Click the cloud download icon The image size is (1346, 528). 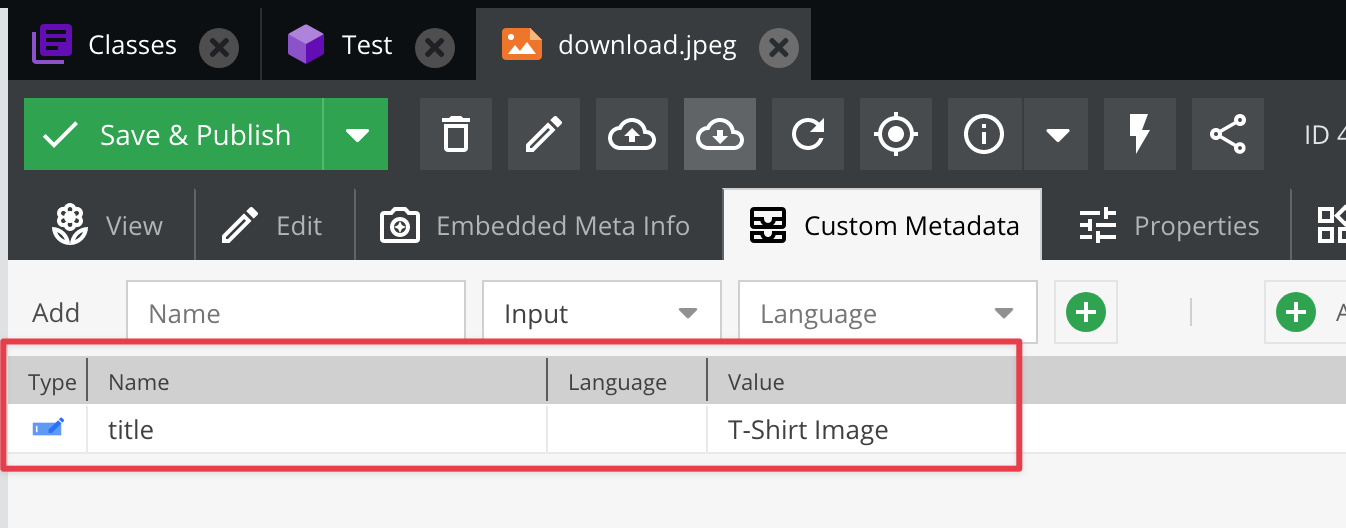pos(720,134)
